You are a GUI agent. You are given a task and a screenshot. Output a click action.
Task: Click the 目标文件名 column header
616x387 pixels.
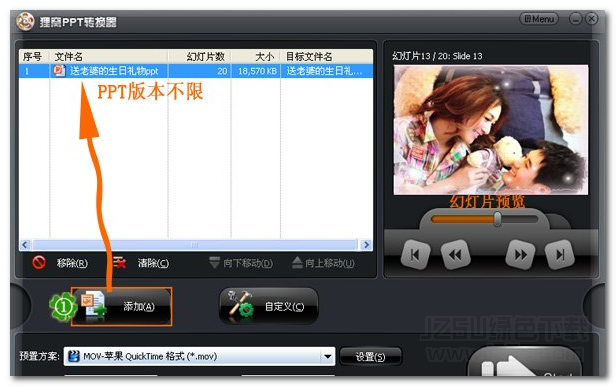click(327, 57)
